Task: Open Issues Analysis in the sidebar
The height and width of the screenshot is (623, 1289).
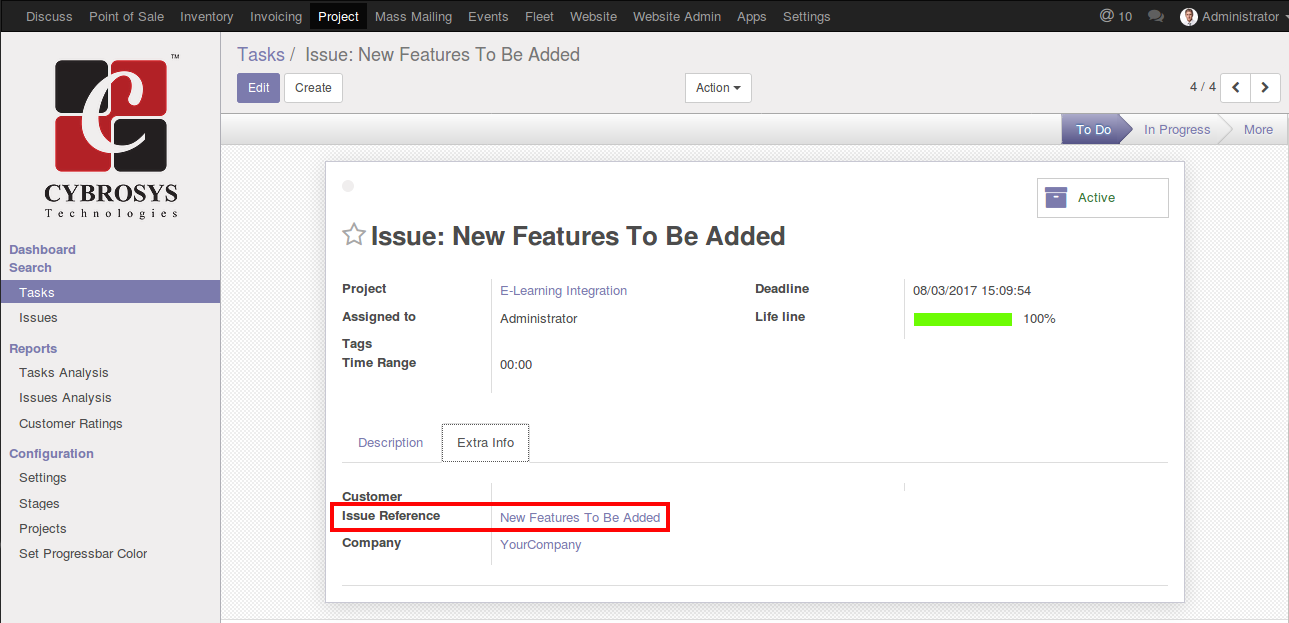Action: pos(65,398)
